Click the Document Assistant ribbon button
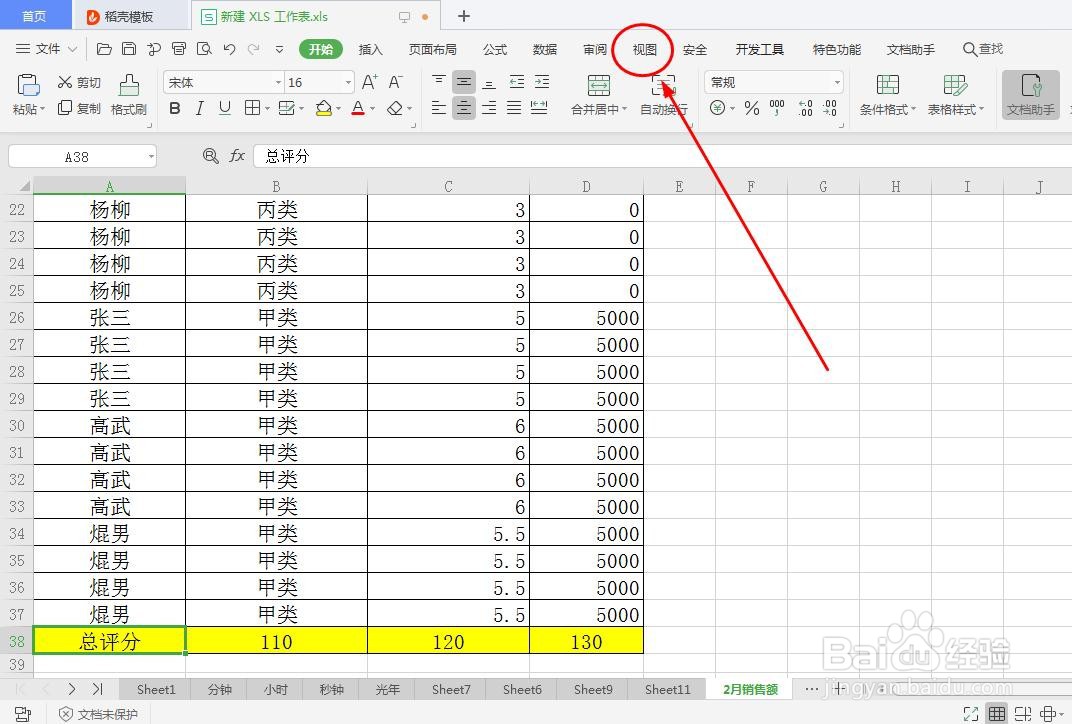 (1031, 94)
